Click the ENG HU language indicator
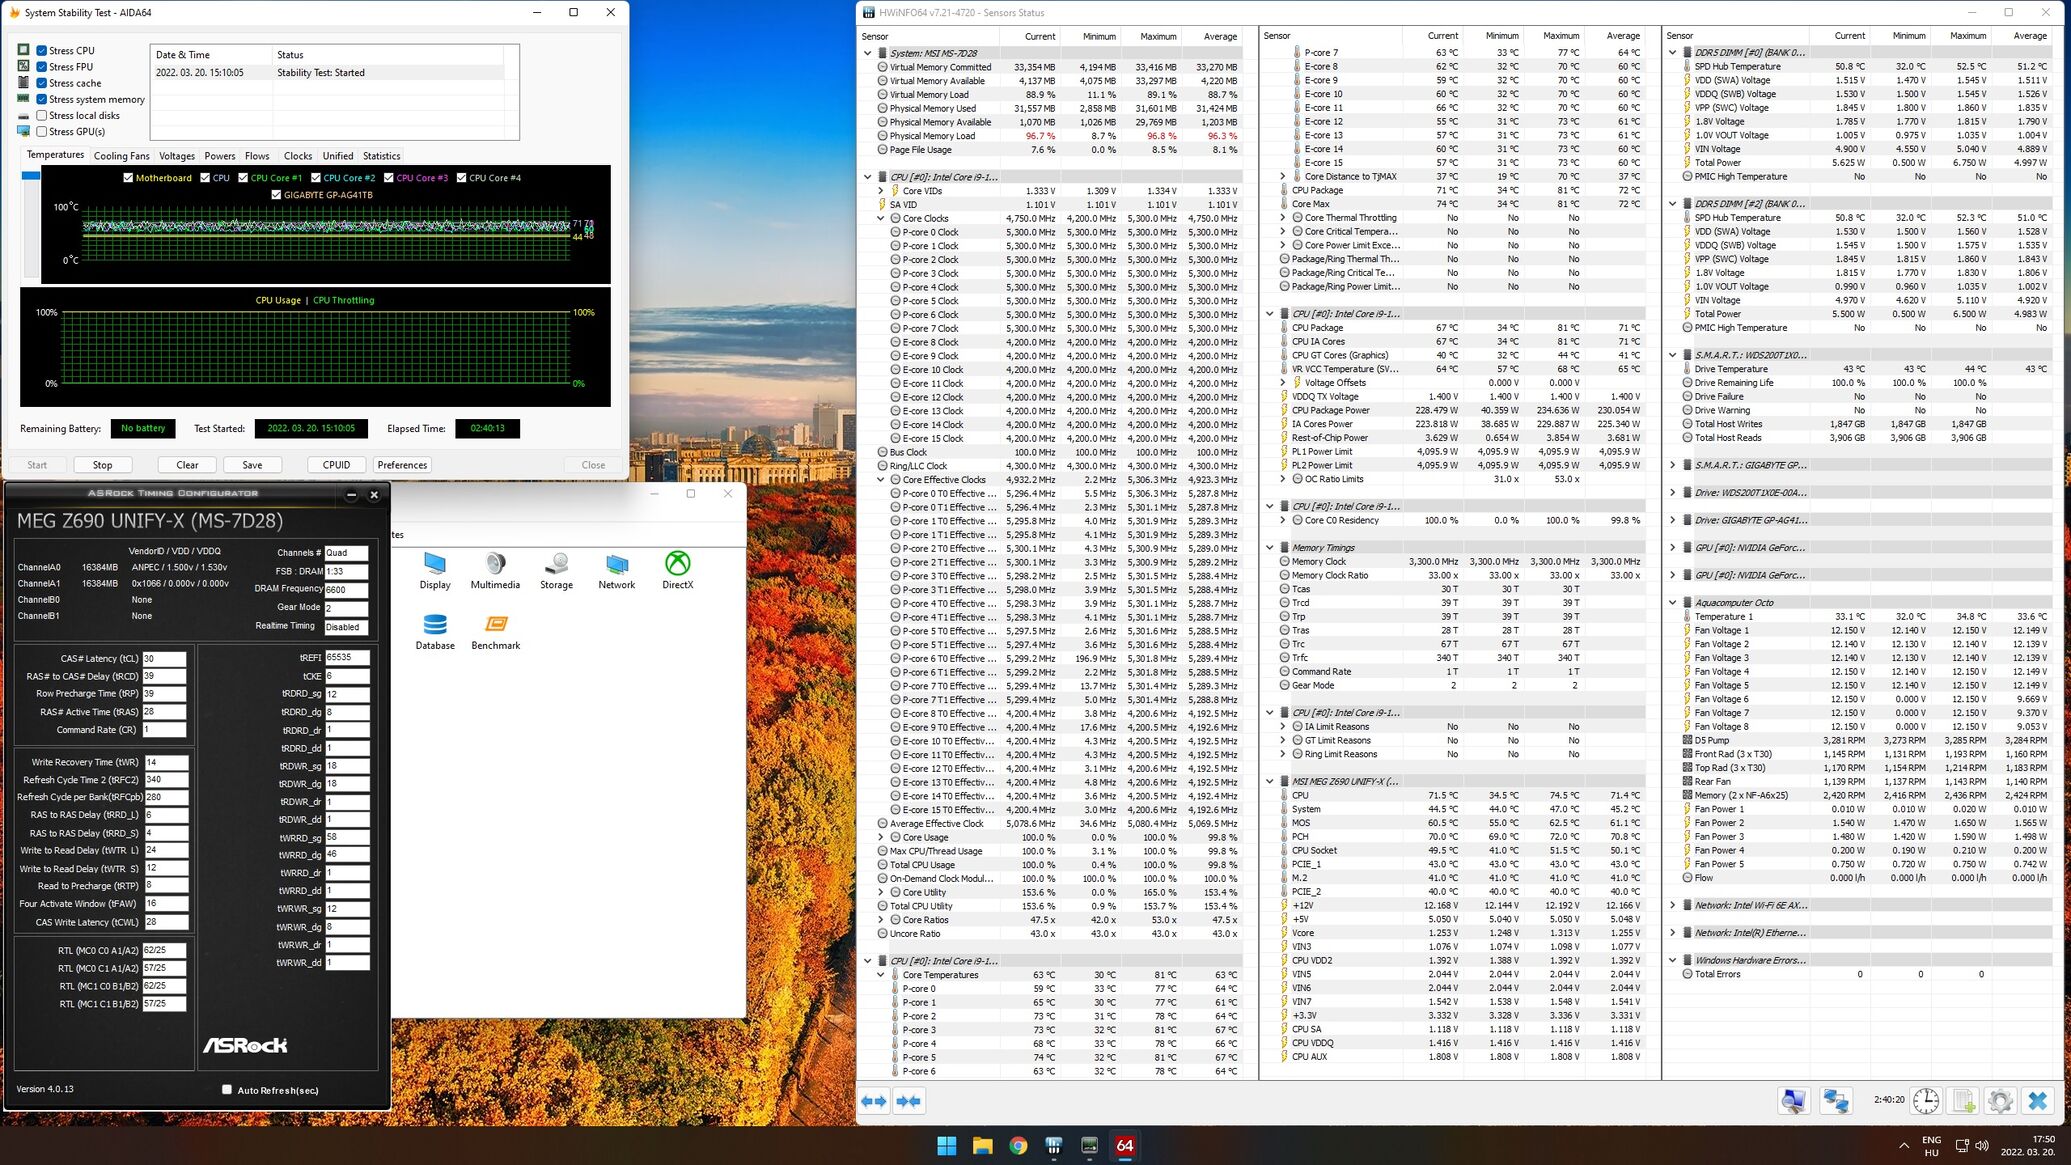The height and width of the screenshot is (1165, 2071). [1931, 1146]
